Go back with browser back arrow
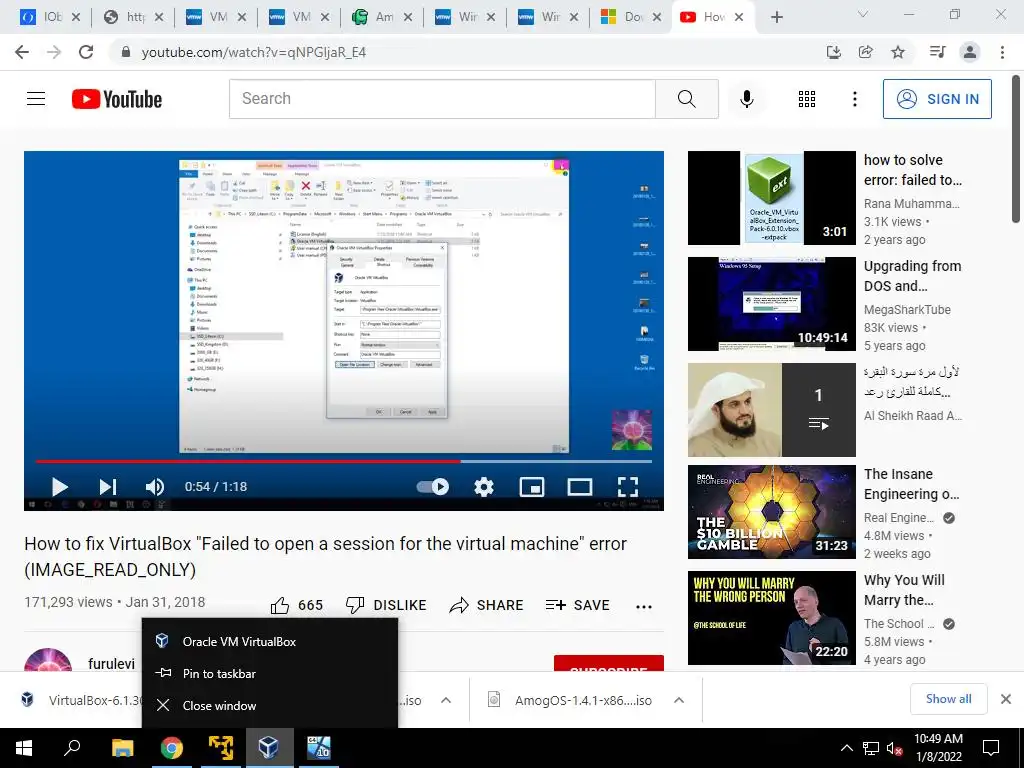 [x=22, y=52]
